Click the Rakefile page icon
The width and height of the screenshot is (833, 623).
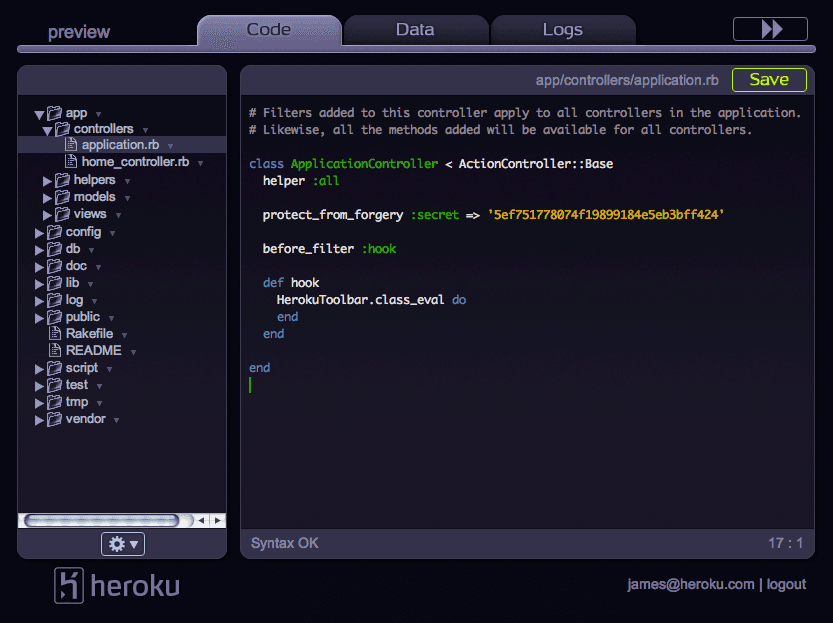(x=57, y=333)
